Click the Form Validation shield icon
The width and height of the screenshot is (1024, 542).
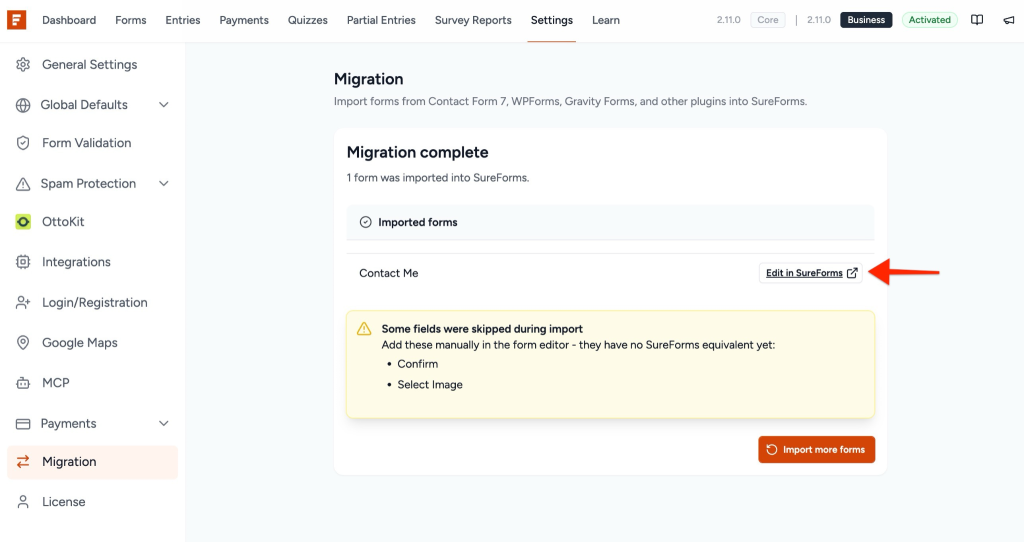(23, 143)
